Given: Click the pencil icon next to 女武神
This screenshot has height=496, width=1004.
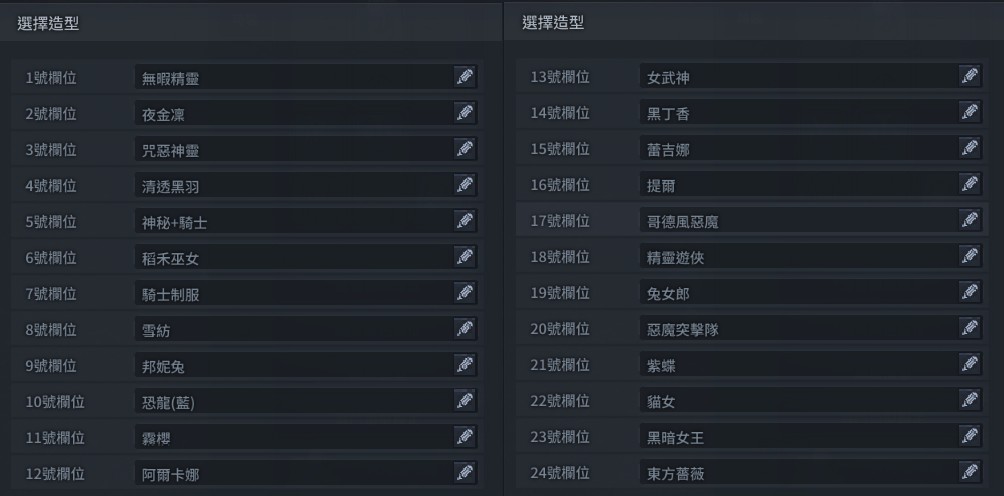Looking at the screenshot, I should pyautogui.click(x=969, y=76).
